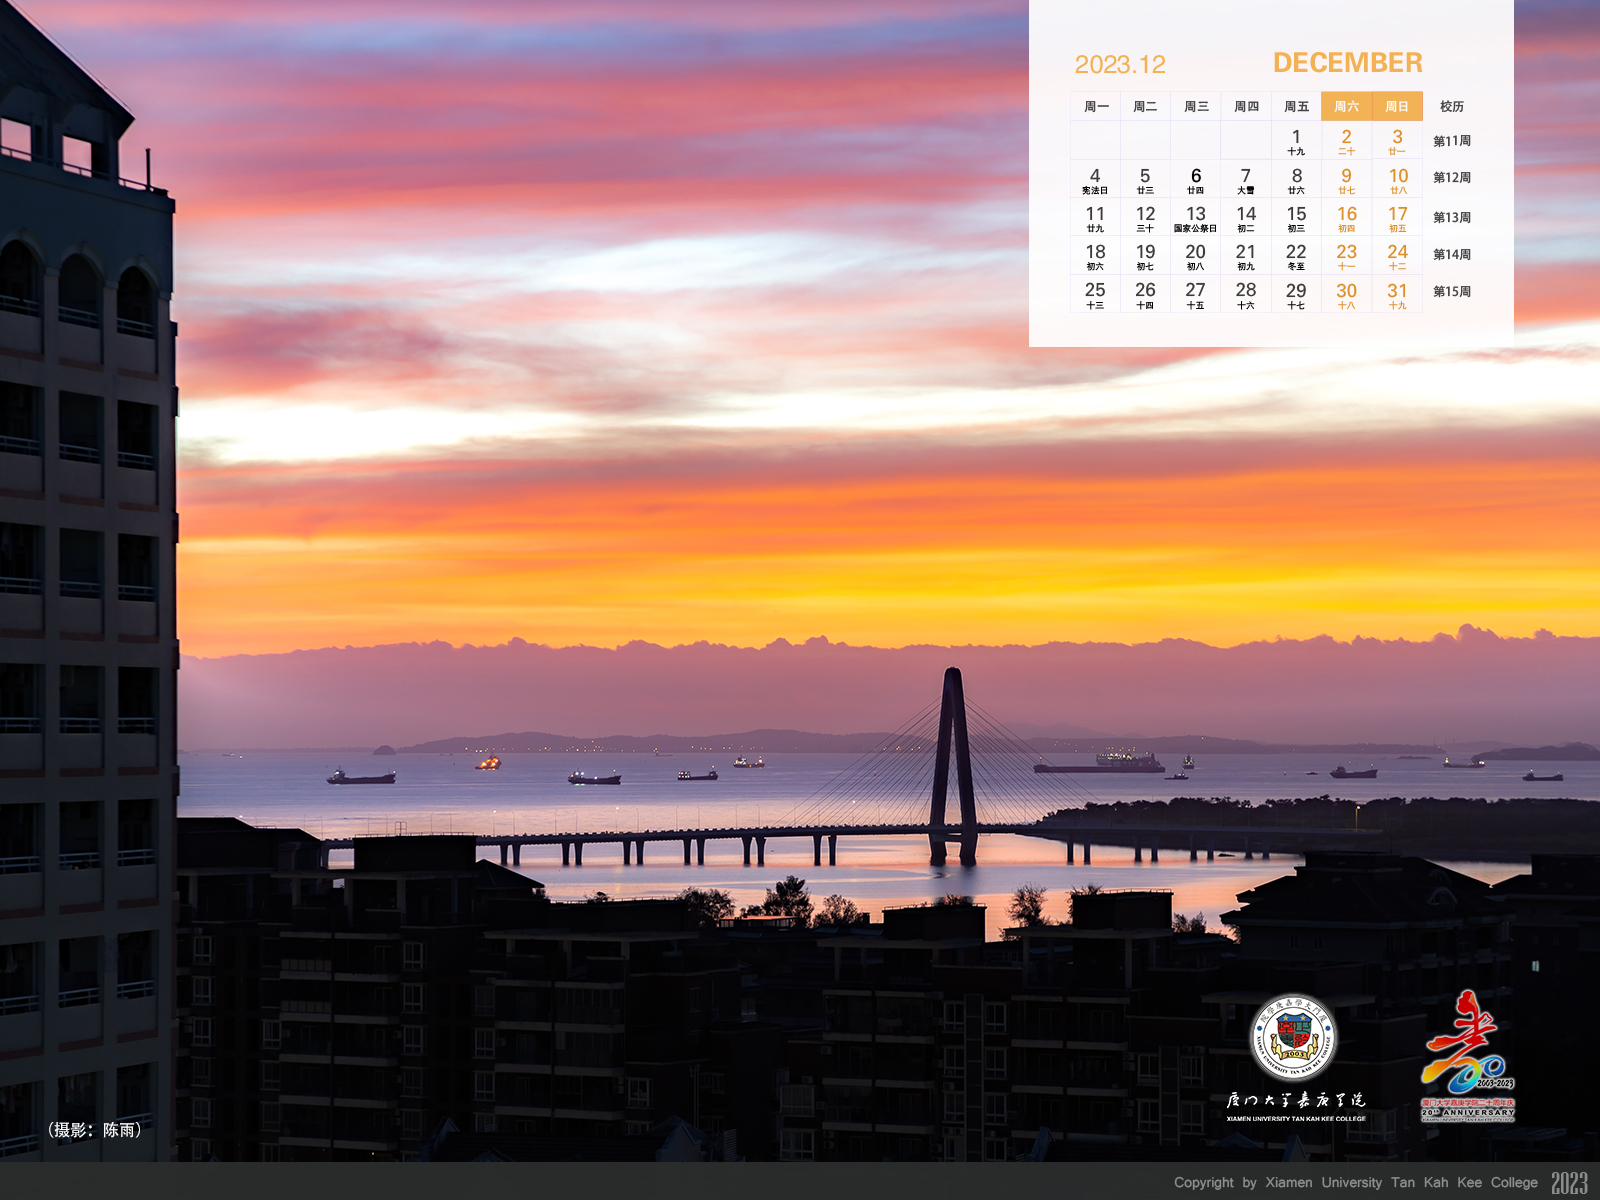1600x1200 pixels.
Task: Click the 第11周 school week label
Action: (1452, 141)
